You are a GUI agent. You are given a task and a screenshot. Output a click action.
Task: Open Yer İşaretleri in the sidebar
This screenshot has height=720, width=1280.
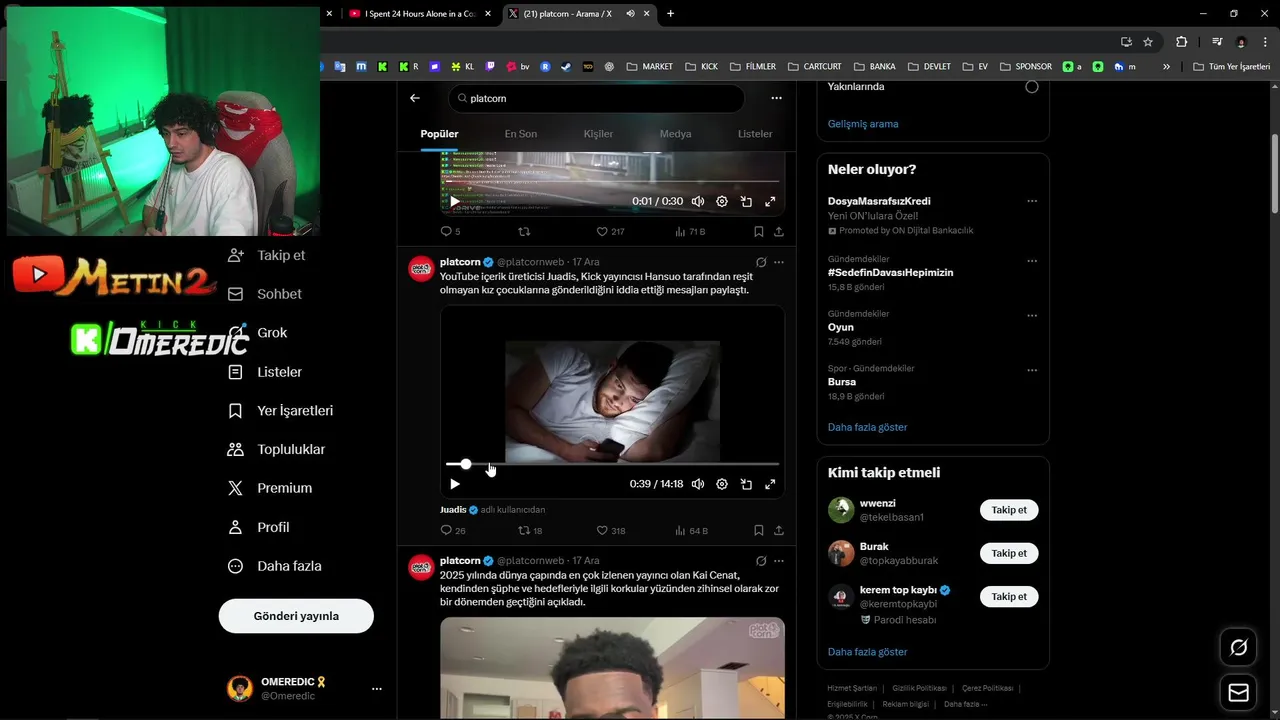point(281,411)
